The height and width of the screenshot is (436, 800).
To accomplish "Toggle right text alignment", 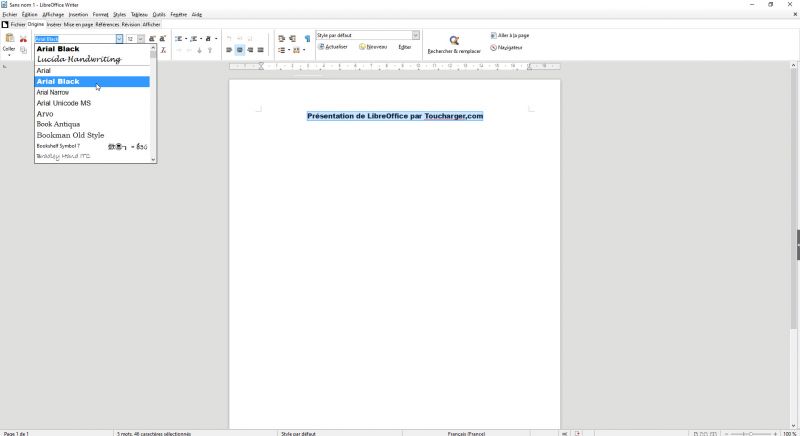I will [250, 50].
